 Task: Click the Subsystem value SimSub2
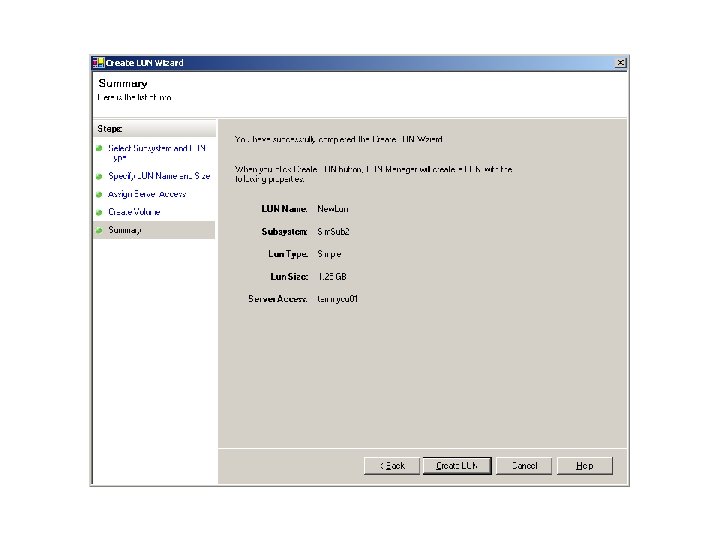333,231
